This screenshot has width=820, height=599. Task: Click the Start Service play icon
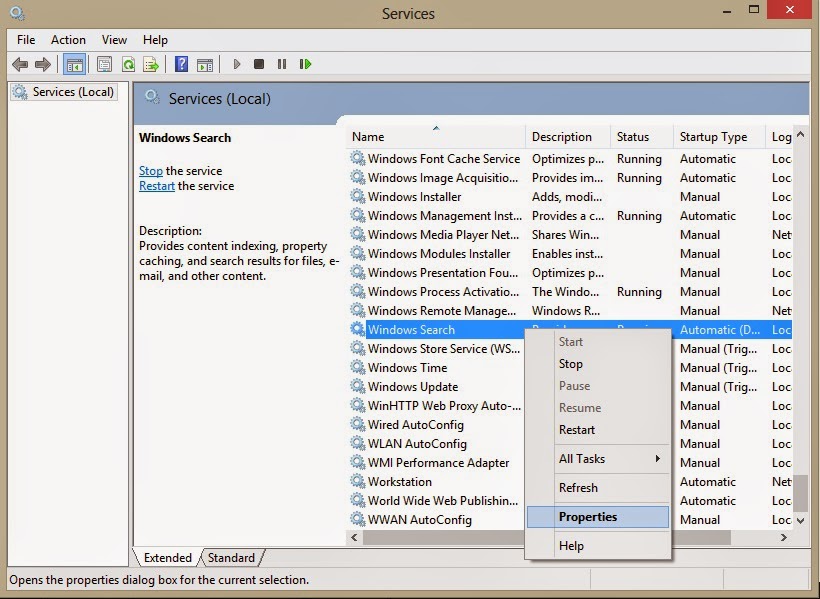coord(237,64)
